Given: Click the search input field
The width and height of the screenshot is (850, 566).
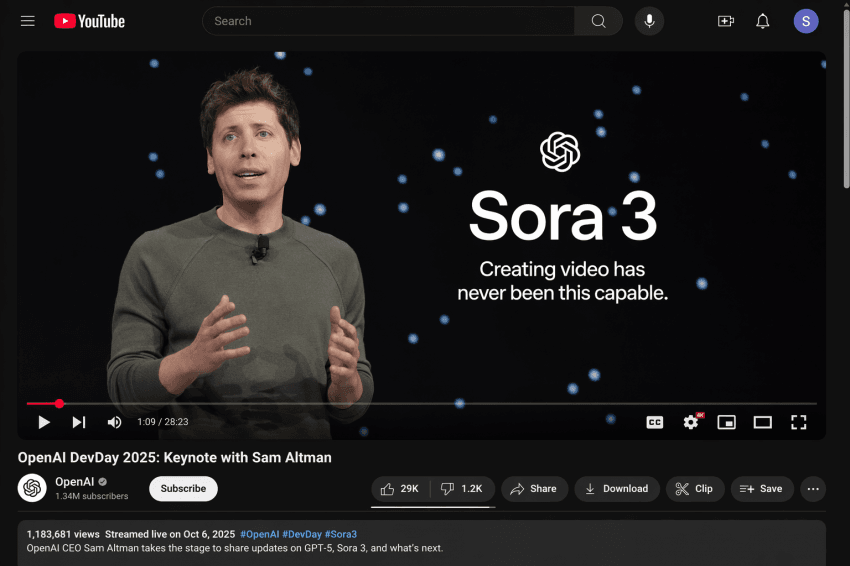Looking at the screenshot, I should coord(388,21).
